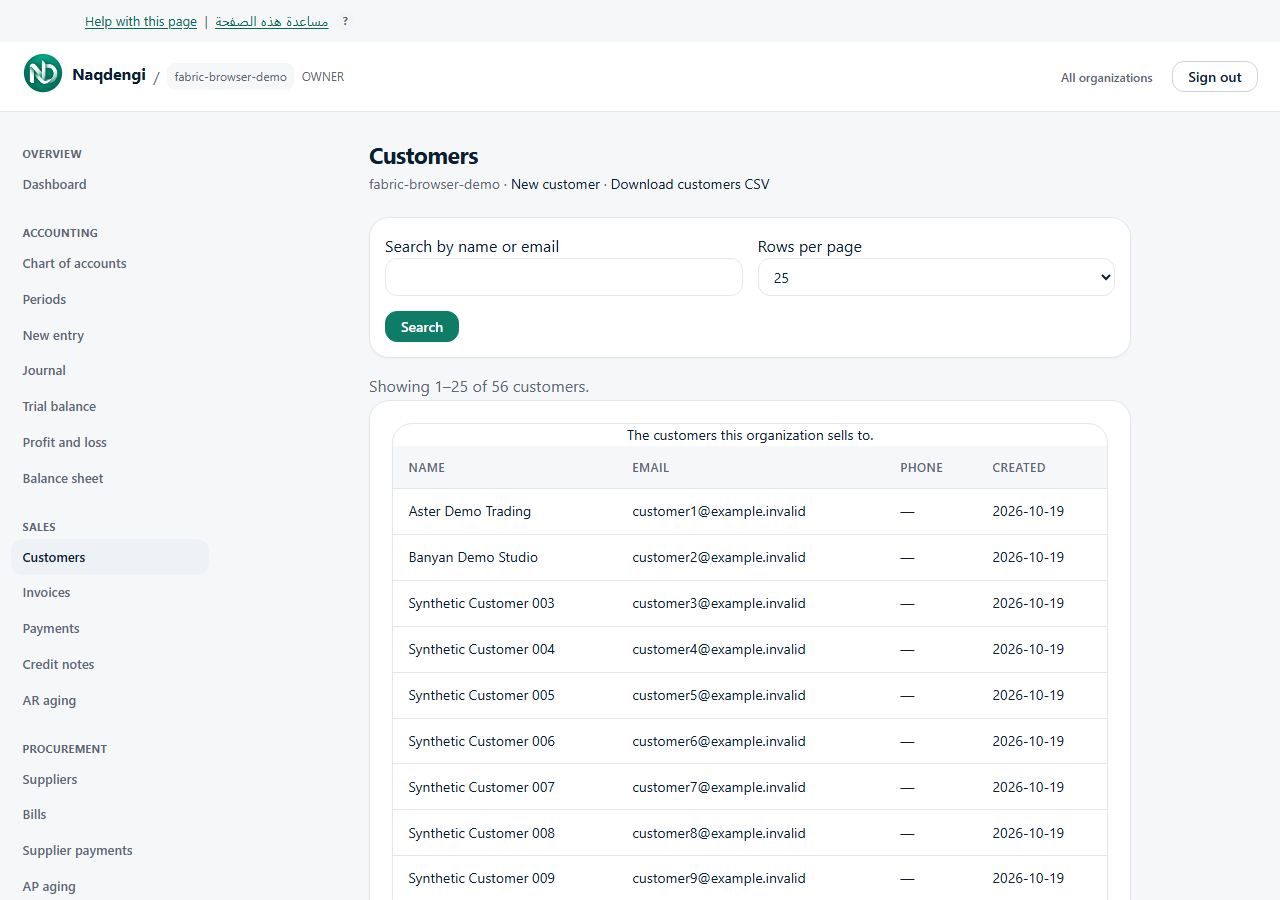Screen dimensions: 1280x900
Task: Open the All organizations link
Action: point(1107,78)
